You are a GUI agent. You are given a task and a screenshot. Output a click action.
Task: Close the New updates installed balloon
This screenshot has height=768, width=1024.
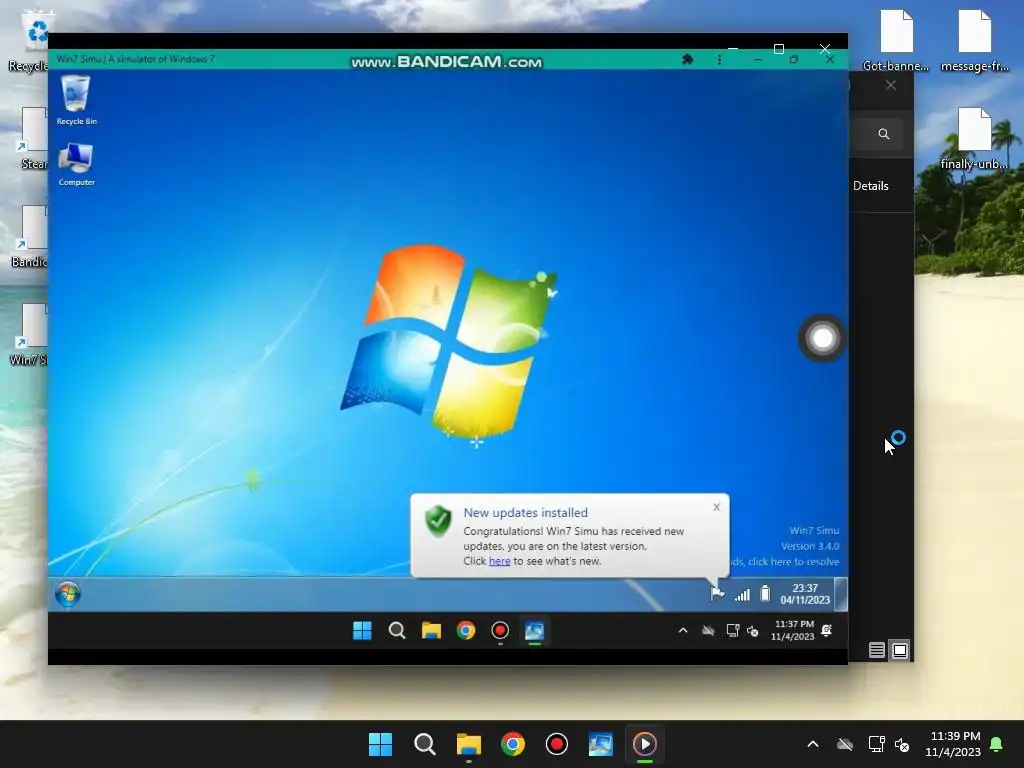pyautogui.click(x=716, y=507)
